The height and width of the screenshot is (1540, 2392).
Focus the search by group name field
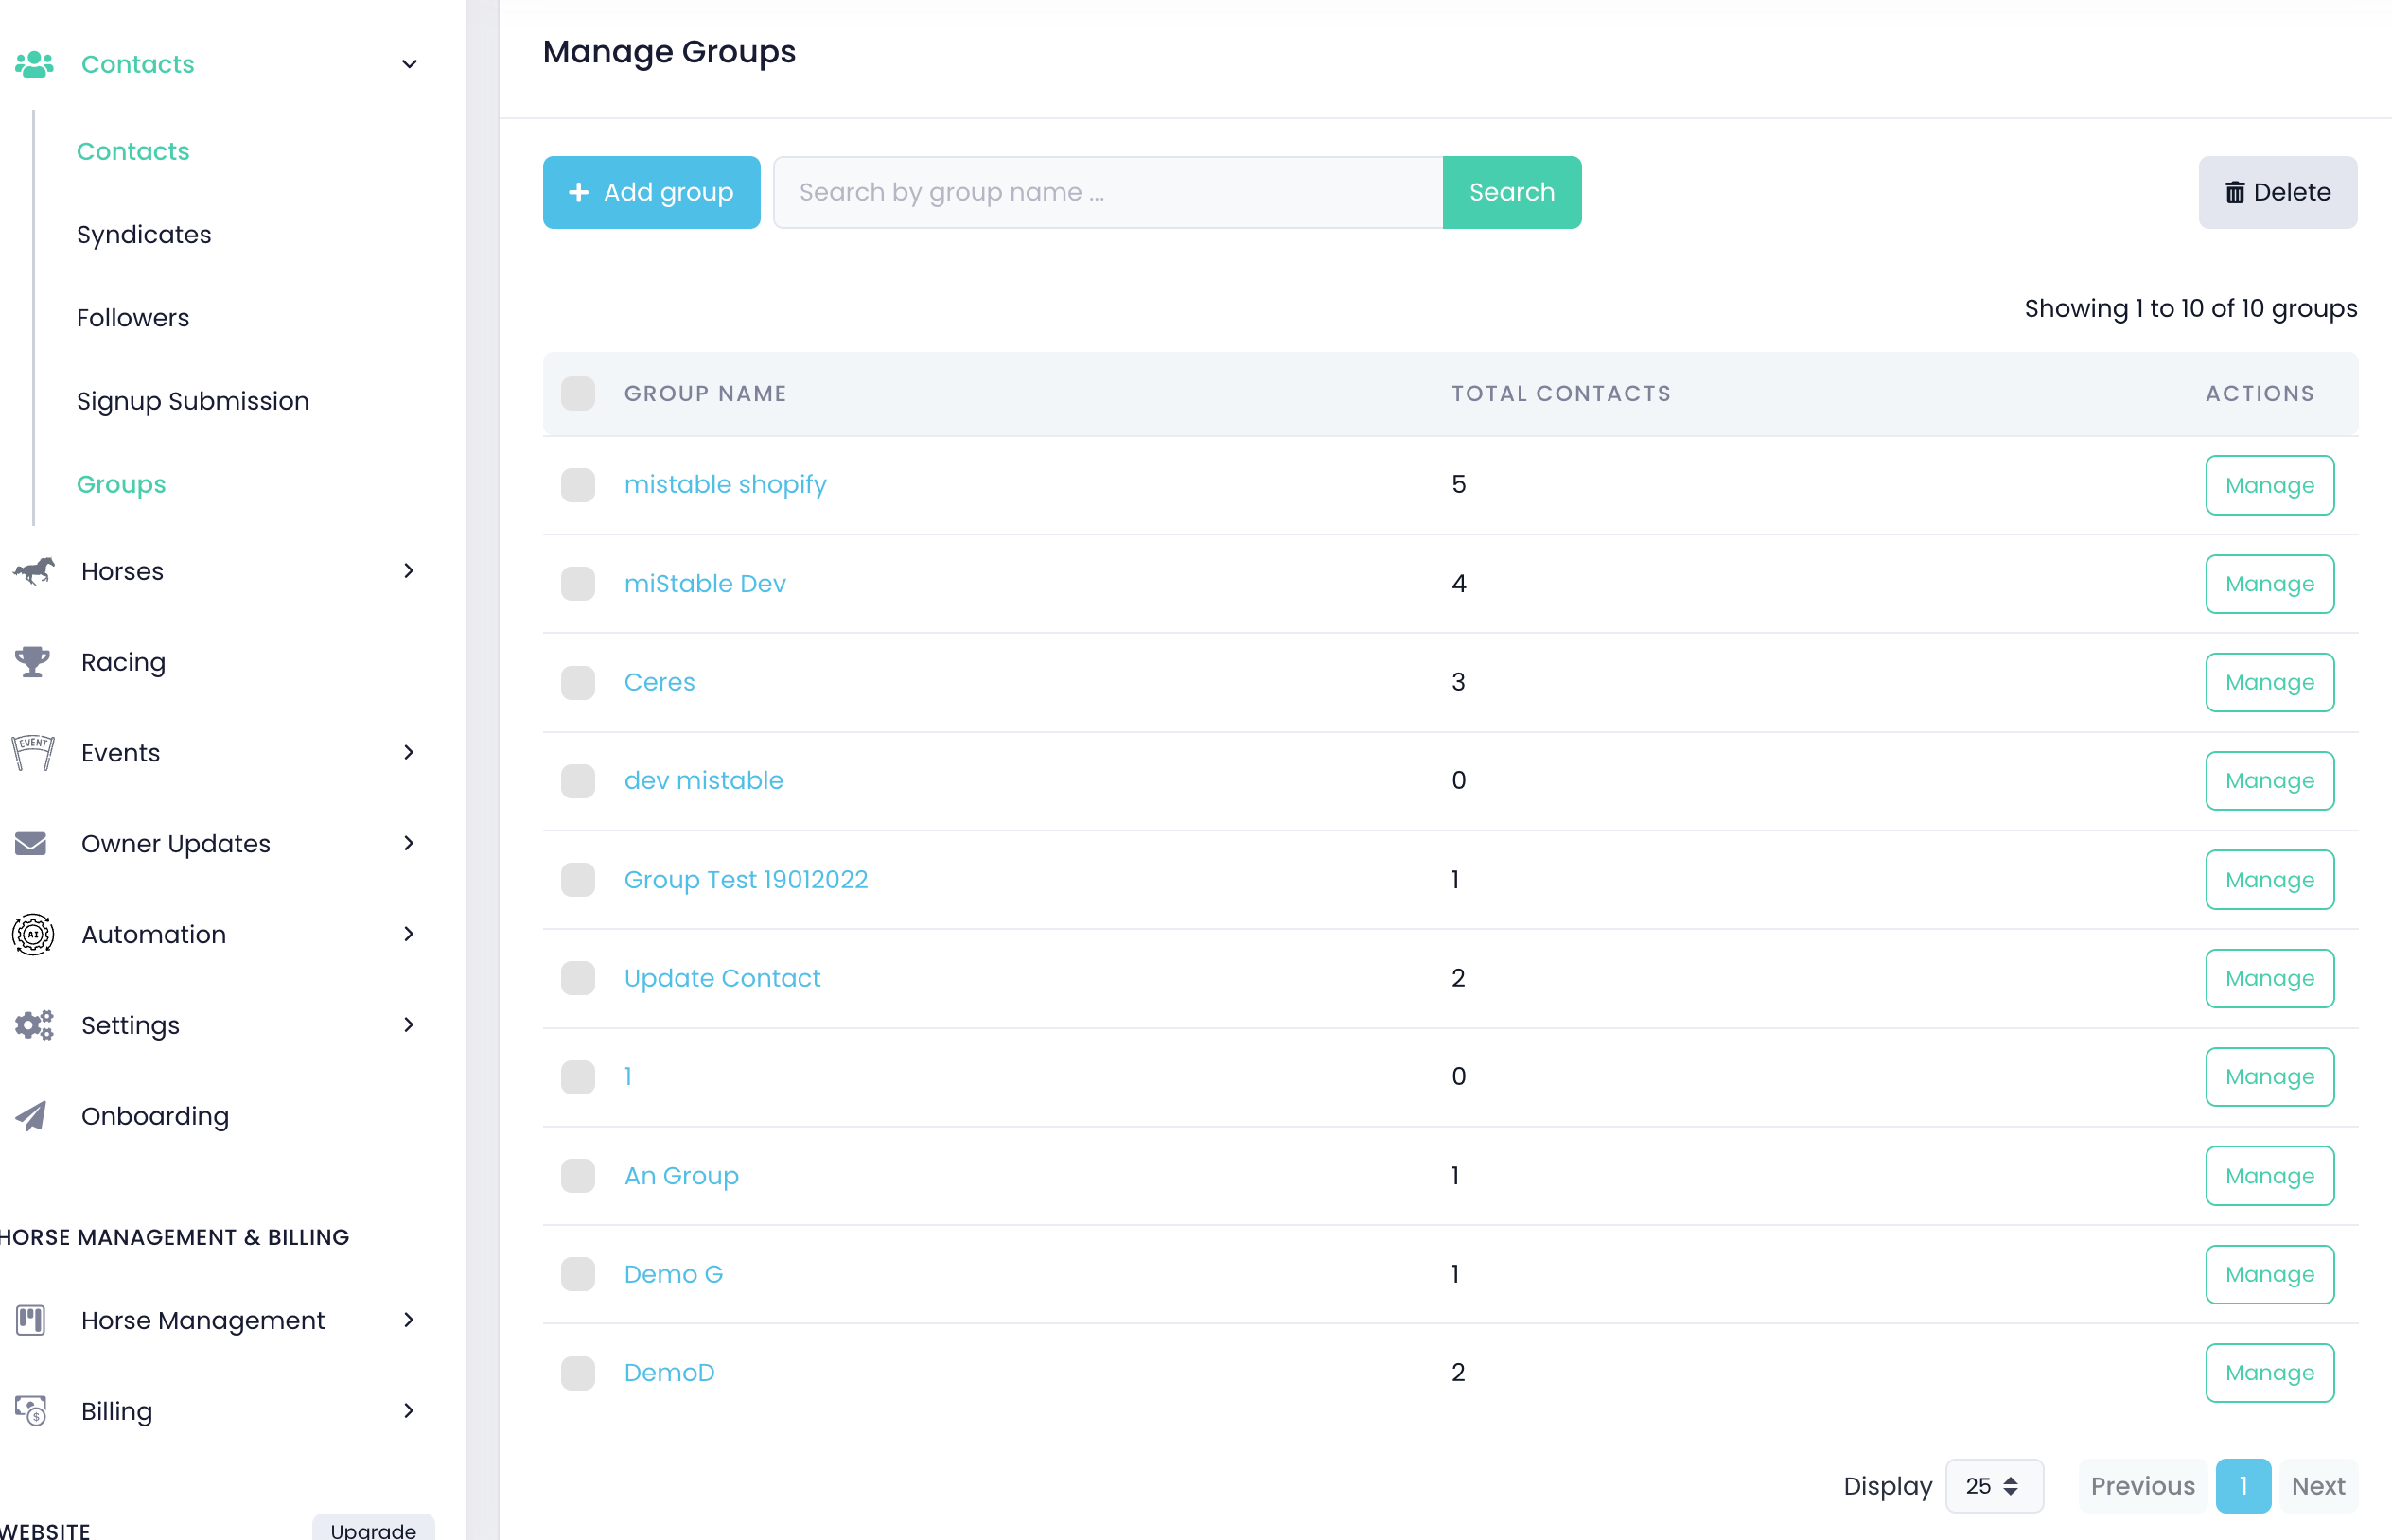pos(1107,192)
